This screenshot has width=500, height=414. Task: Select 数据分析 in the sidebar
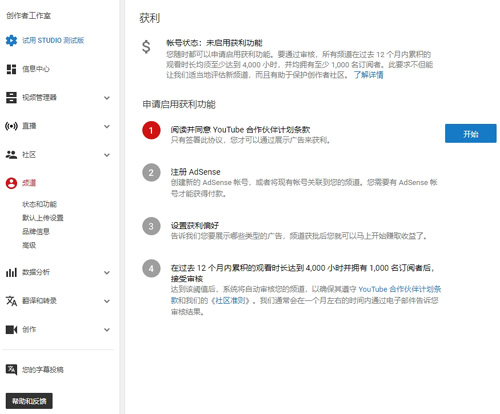(36, 272)
